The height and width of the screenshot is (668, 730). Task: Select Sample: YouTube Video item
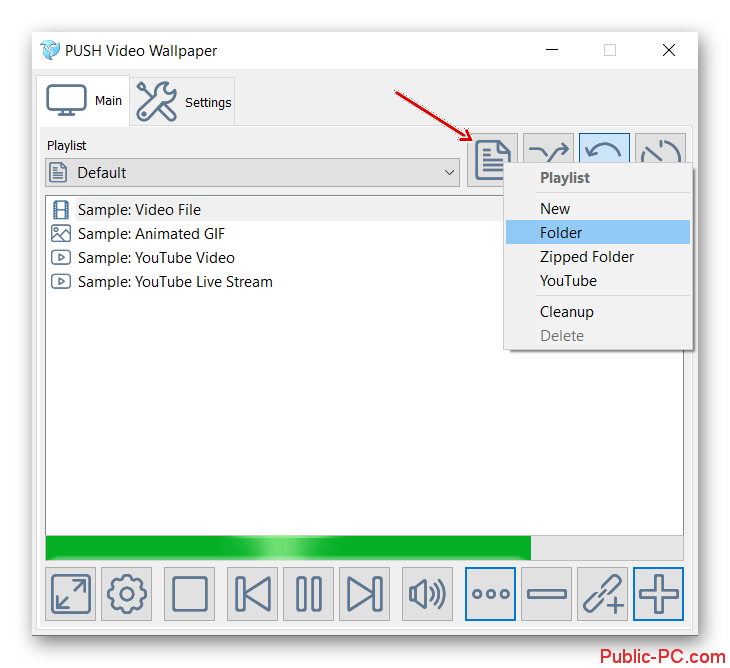[275, 257]
